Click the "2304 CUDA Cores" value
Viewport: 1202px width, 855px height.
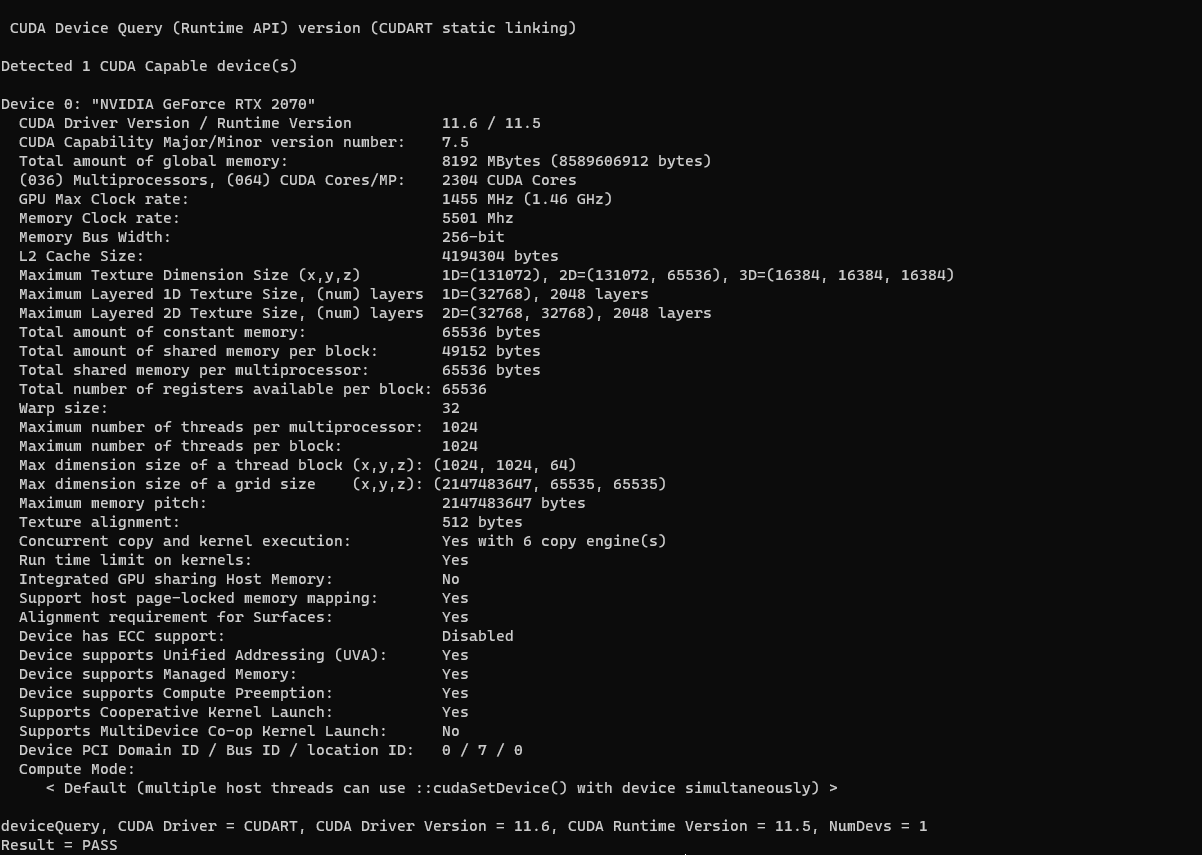[x=509, y=180]
